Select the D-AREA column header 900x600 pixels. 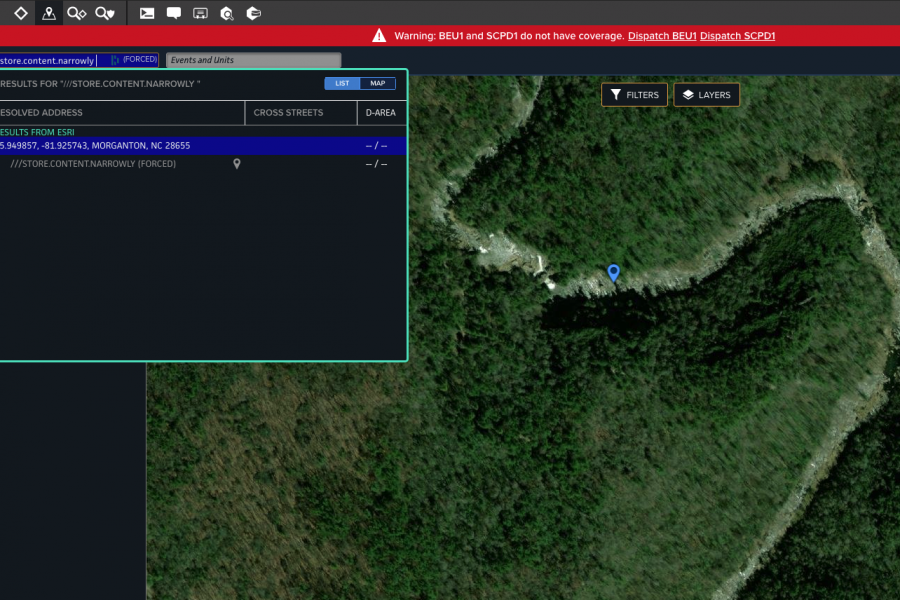click(381, 113)
